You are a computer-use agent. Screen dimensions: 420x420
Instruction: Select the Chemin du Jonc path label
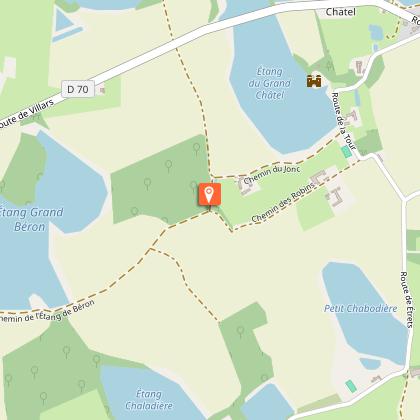click(272, 174)
